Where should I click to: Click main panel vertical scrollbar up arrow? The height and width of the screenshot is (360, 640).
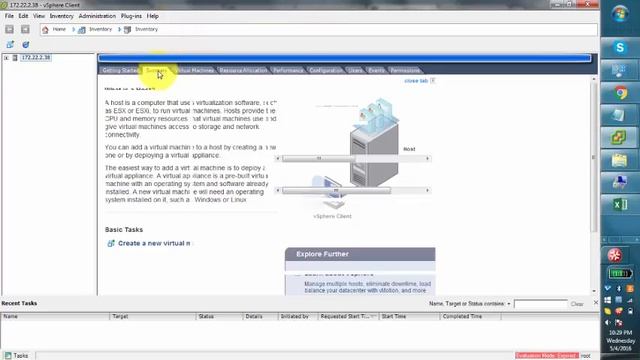594,79
